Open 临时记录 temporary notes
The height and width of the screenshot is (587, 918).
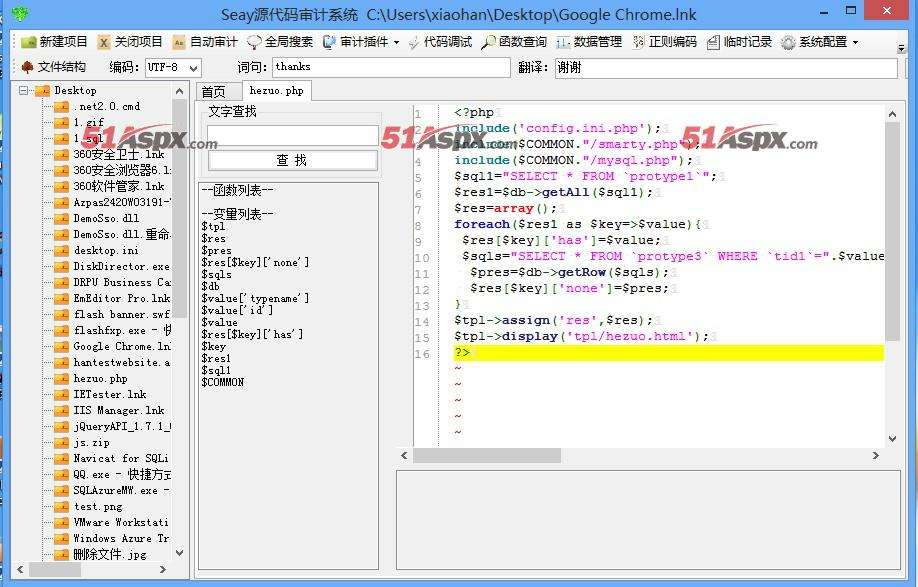(x=739, y=42)
